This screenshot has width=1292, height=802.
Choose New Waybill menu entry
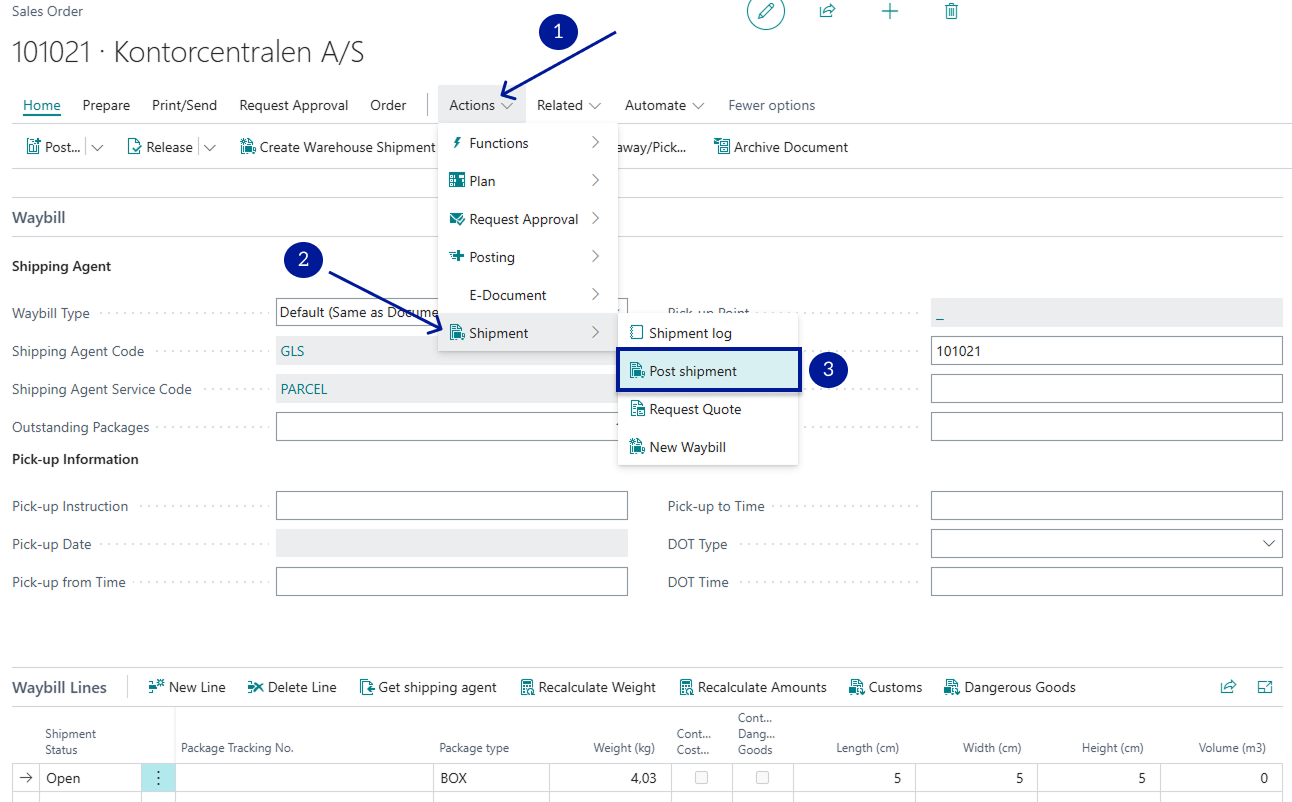687,447
